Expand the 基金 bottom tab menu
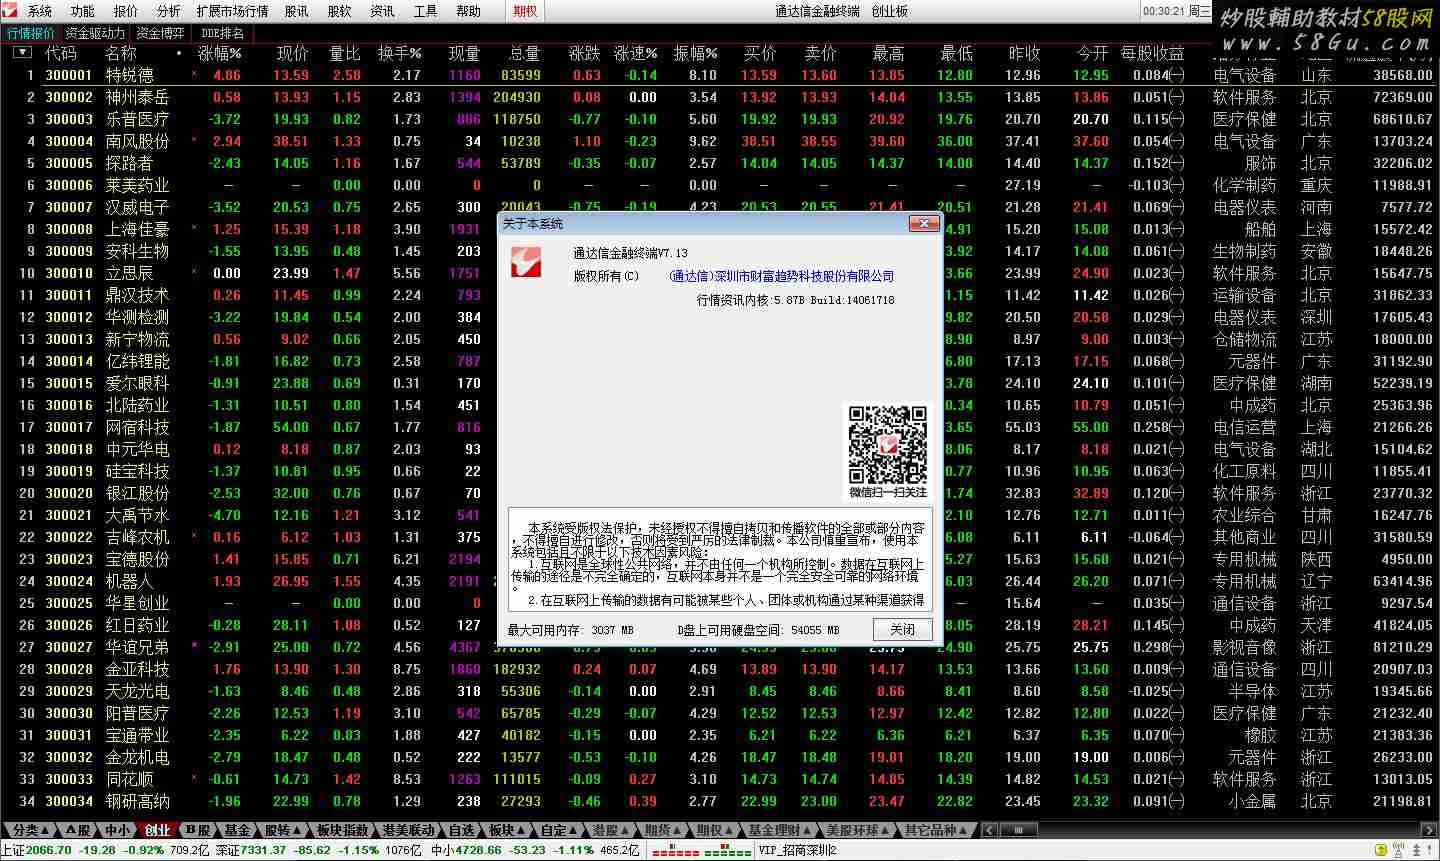This screenshot has height=861, width=1440. click(237, 830)
